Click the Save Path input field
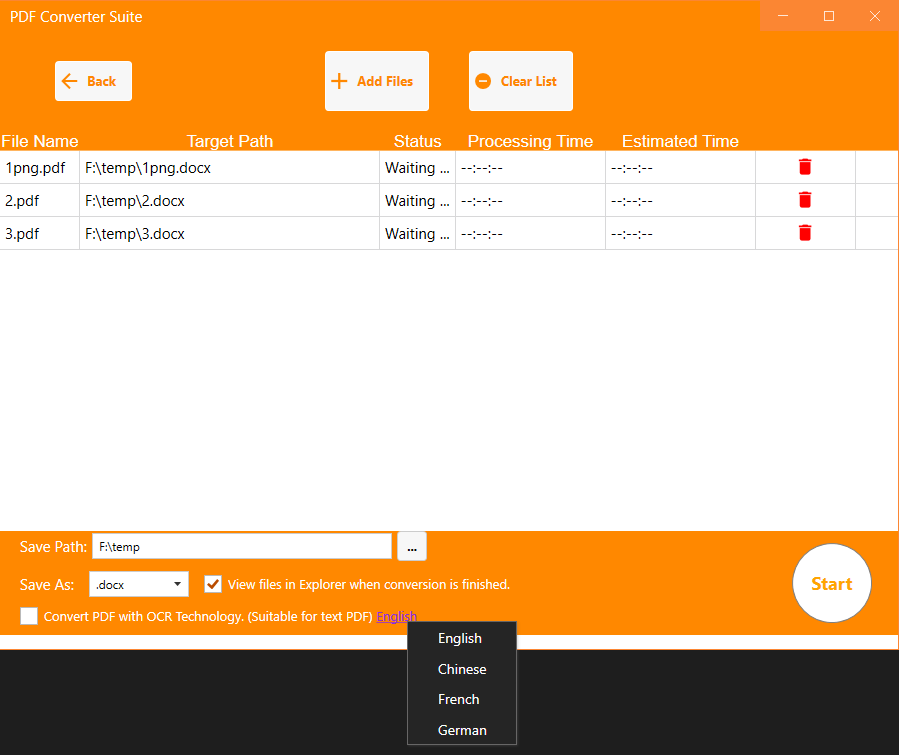 point(242,546)
